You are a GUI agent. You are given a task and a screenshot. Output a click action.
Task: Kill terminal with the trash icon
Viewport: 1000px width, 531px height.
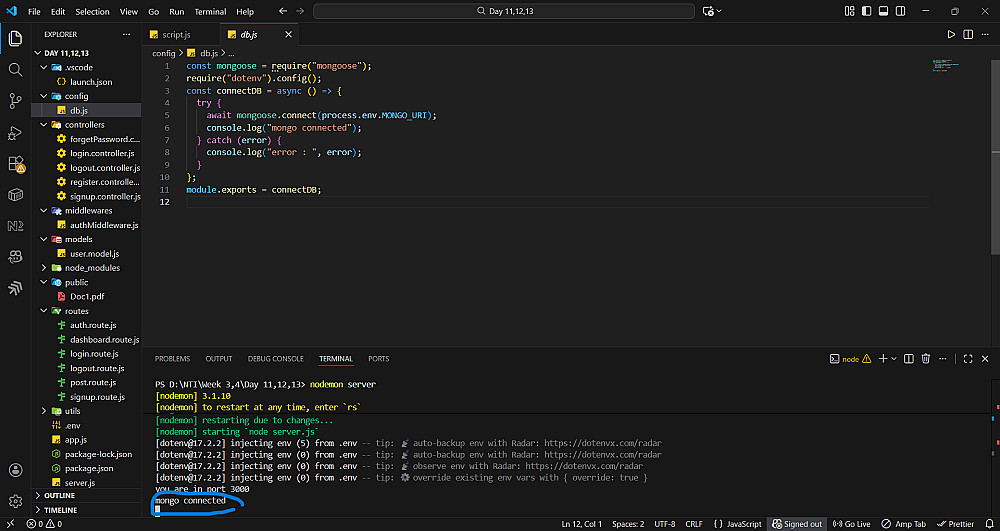pos(926,358)
